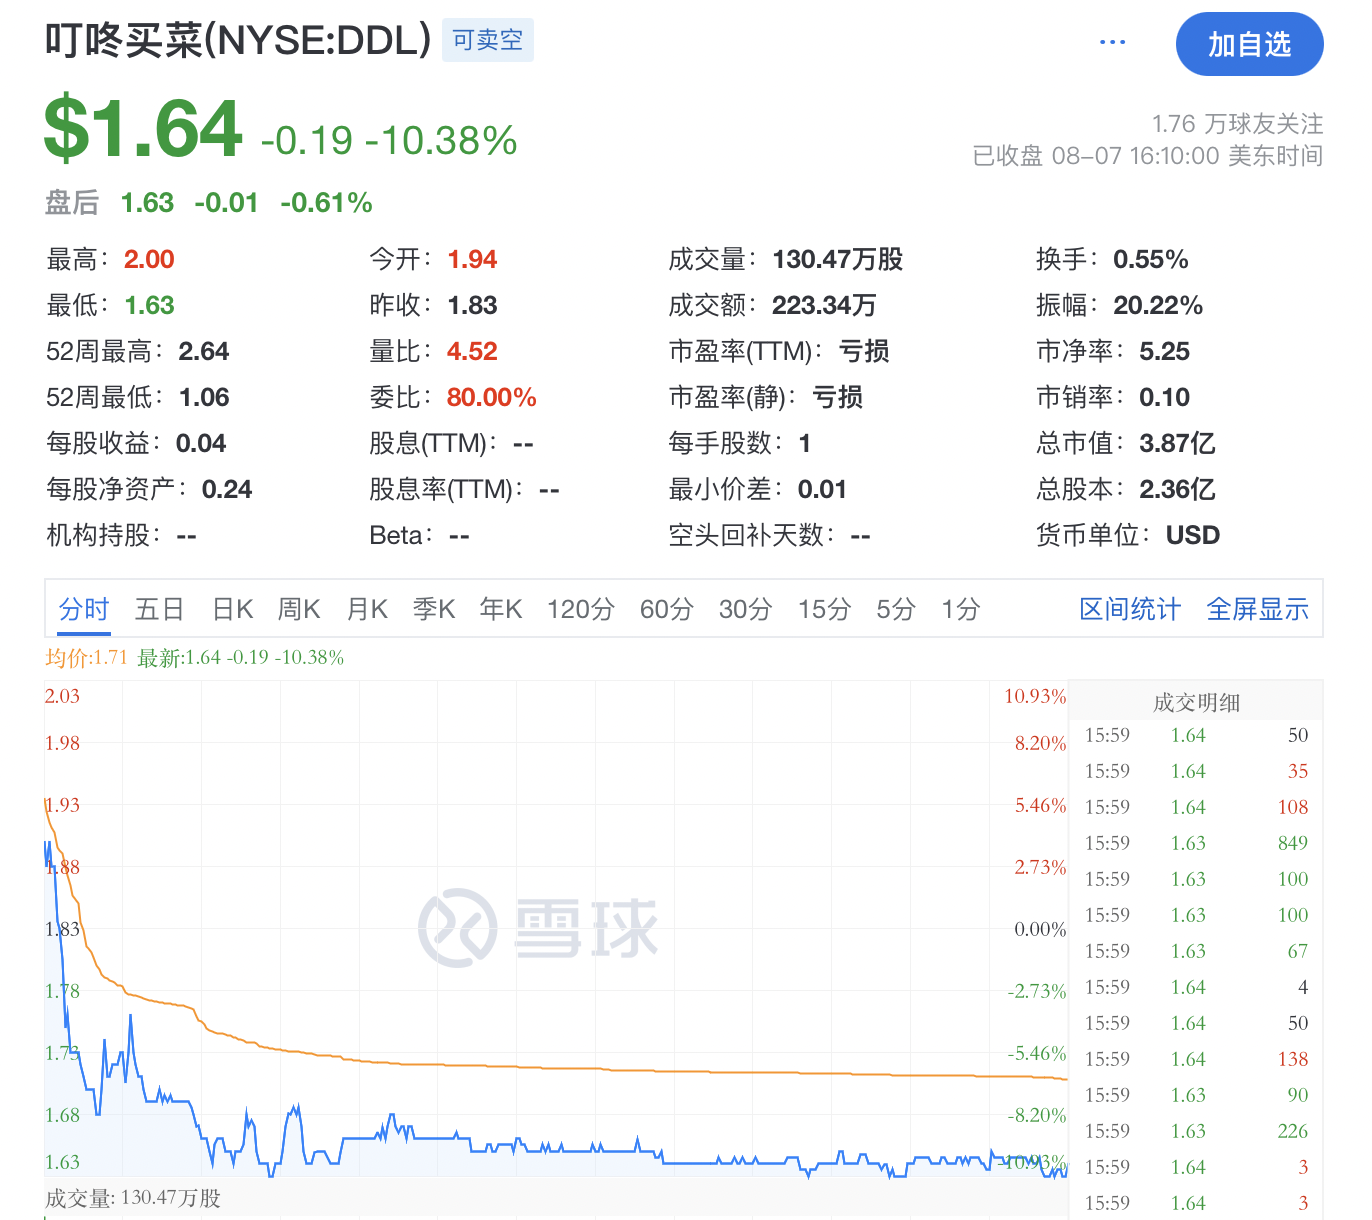Select the 60分 chart interval

[x=667, y=609]
